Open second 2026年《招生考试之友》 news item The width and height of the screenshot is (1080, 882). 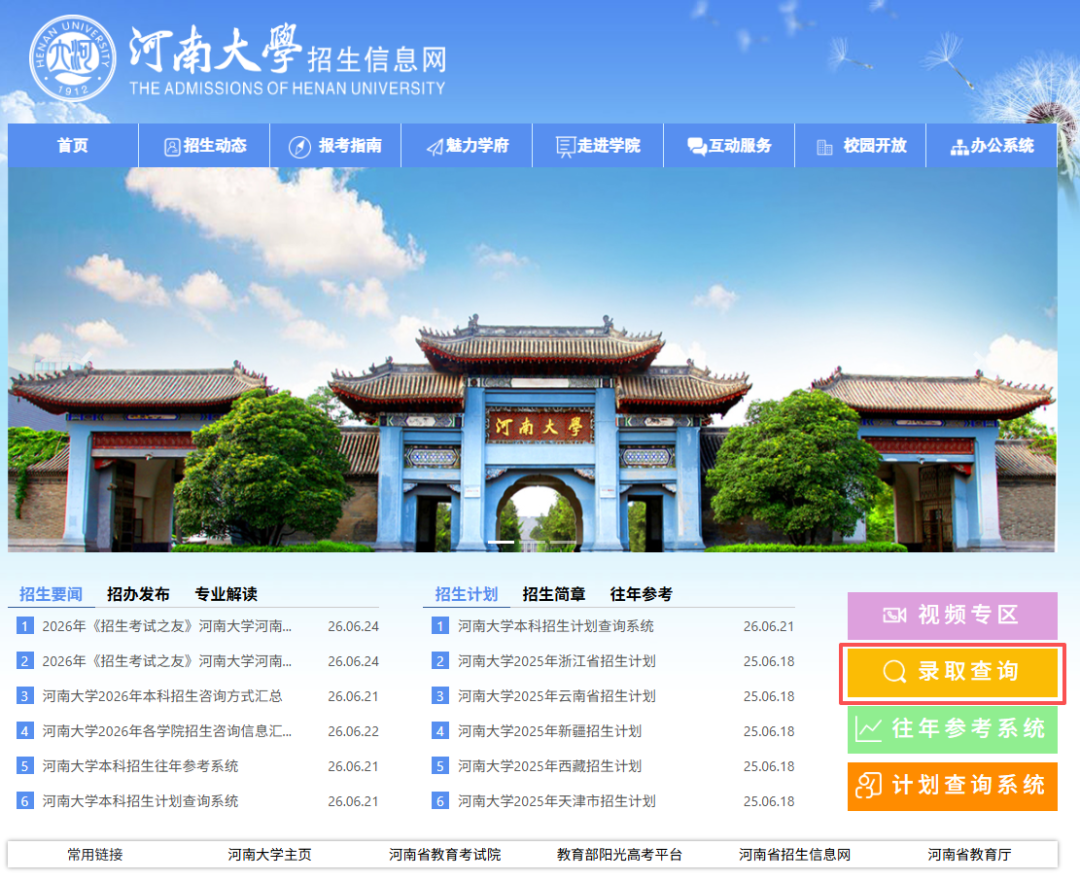click(167, 661)
